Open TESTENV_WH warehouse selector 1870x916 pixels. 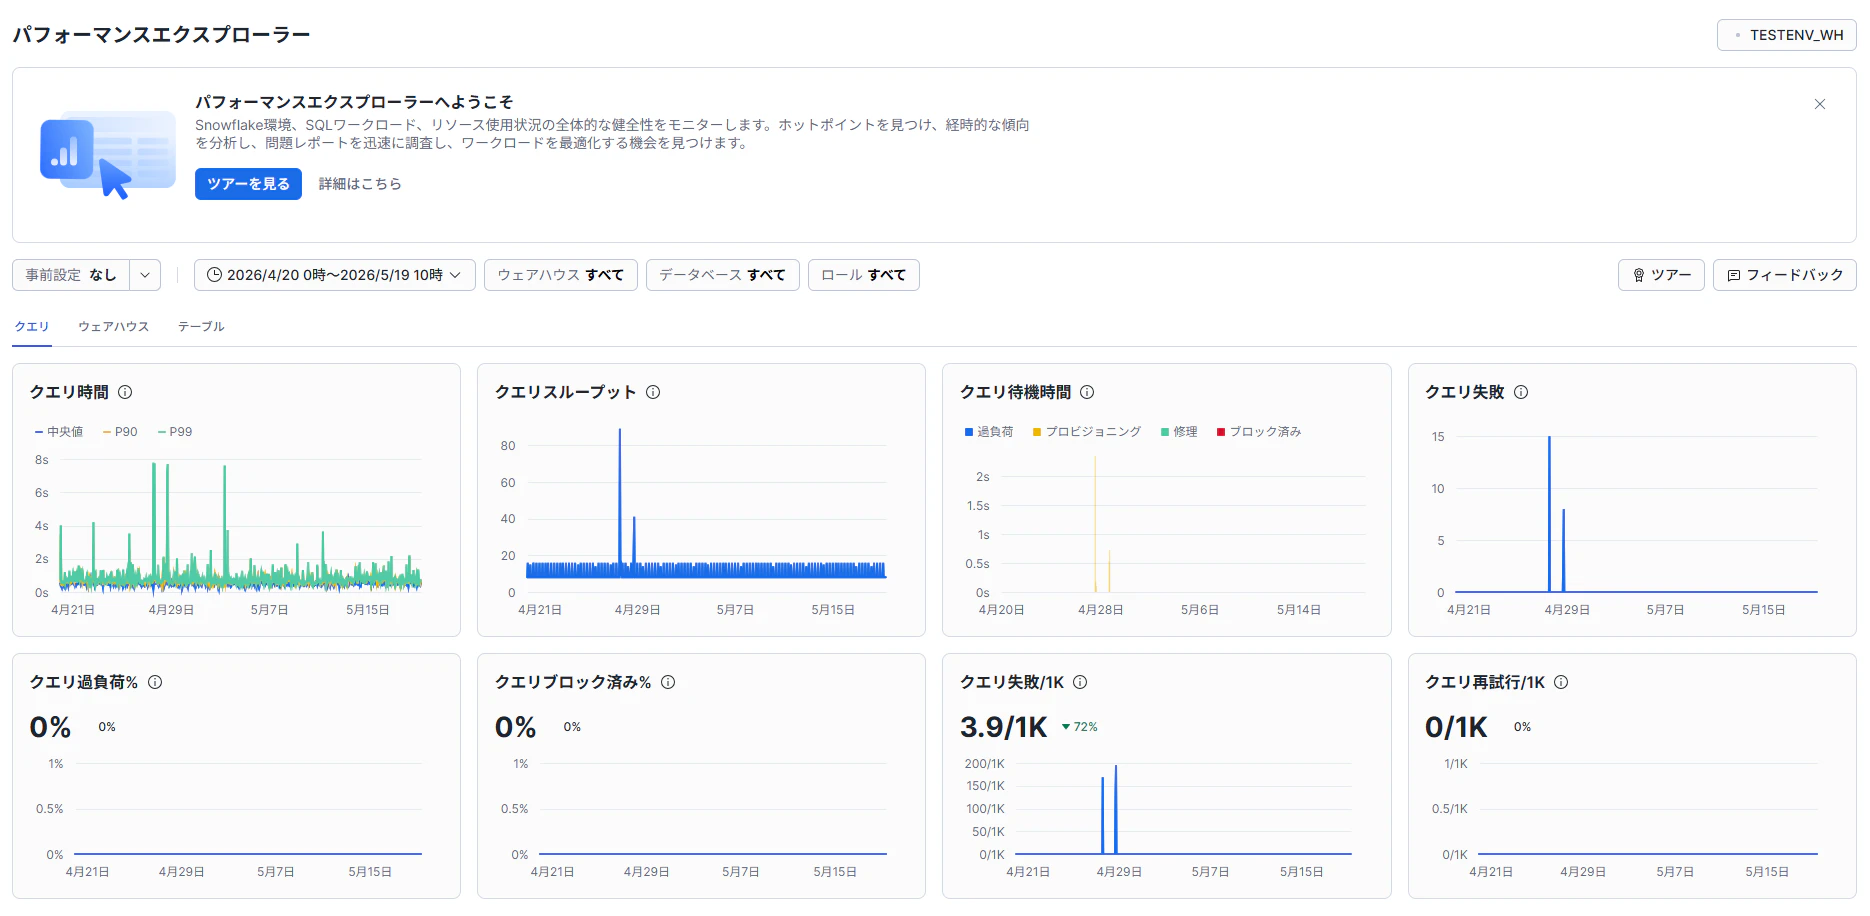click(x=1786, y=35)
